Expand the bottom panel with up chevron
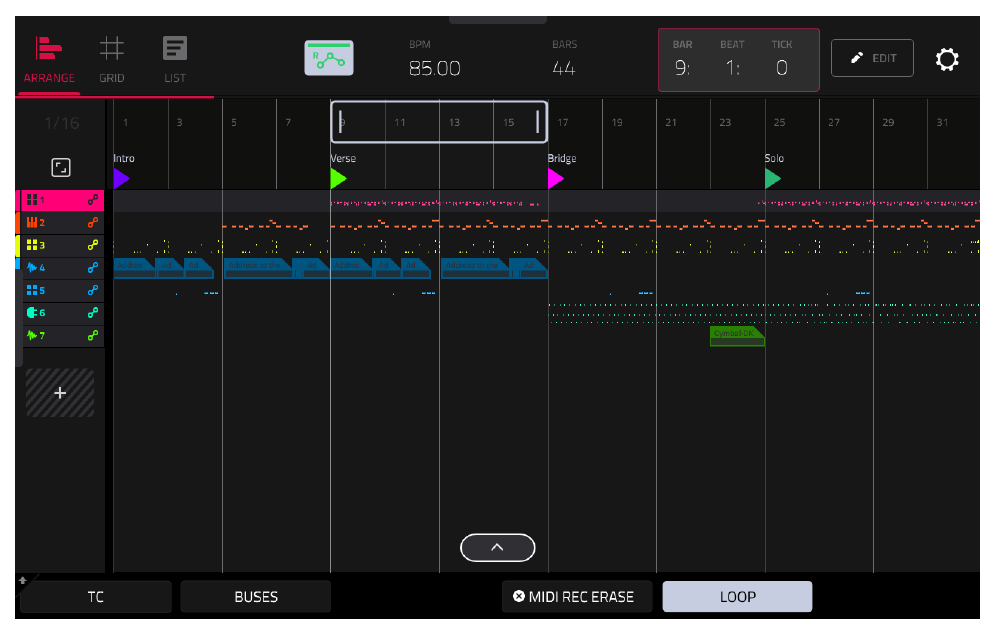The image size is (996, 636). [x=497, y=547]
